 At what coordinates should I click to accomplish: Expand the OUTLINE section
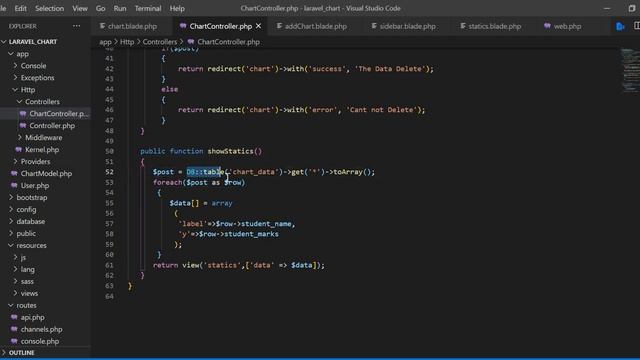pos(21,353)
